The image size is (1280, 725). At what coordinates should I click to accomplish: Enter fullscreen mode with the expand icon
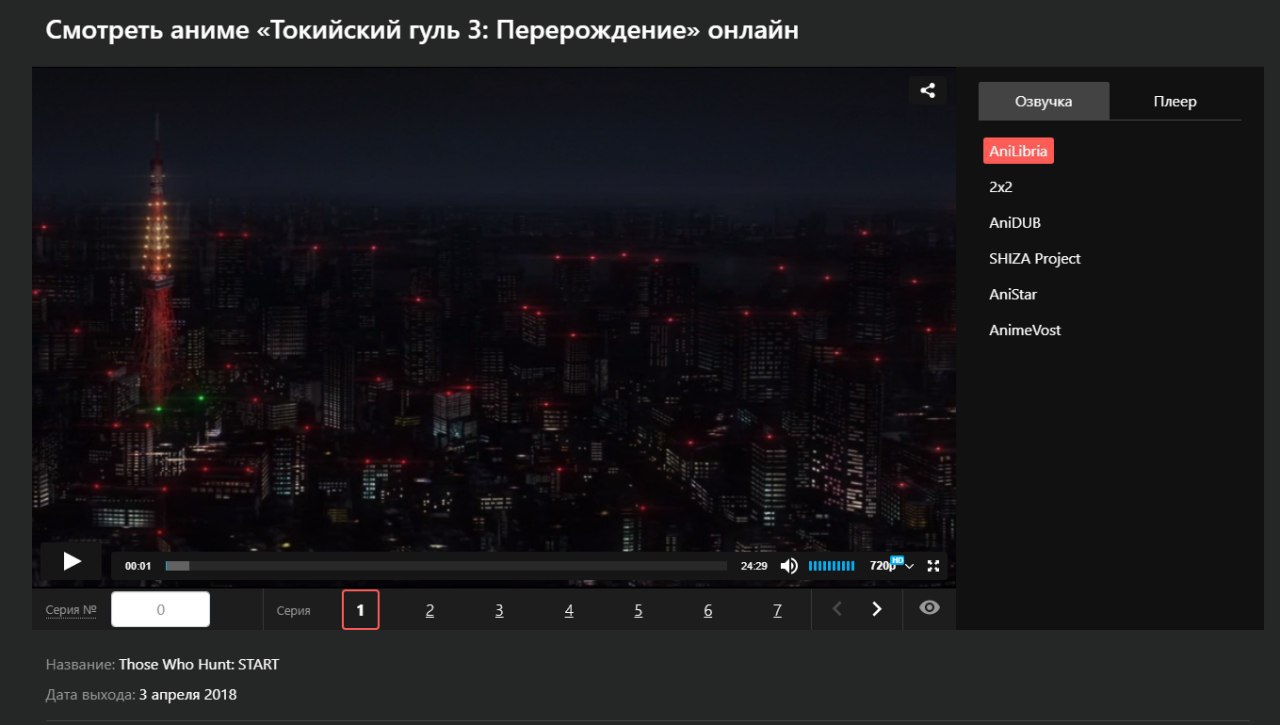pos(933,566)
